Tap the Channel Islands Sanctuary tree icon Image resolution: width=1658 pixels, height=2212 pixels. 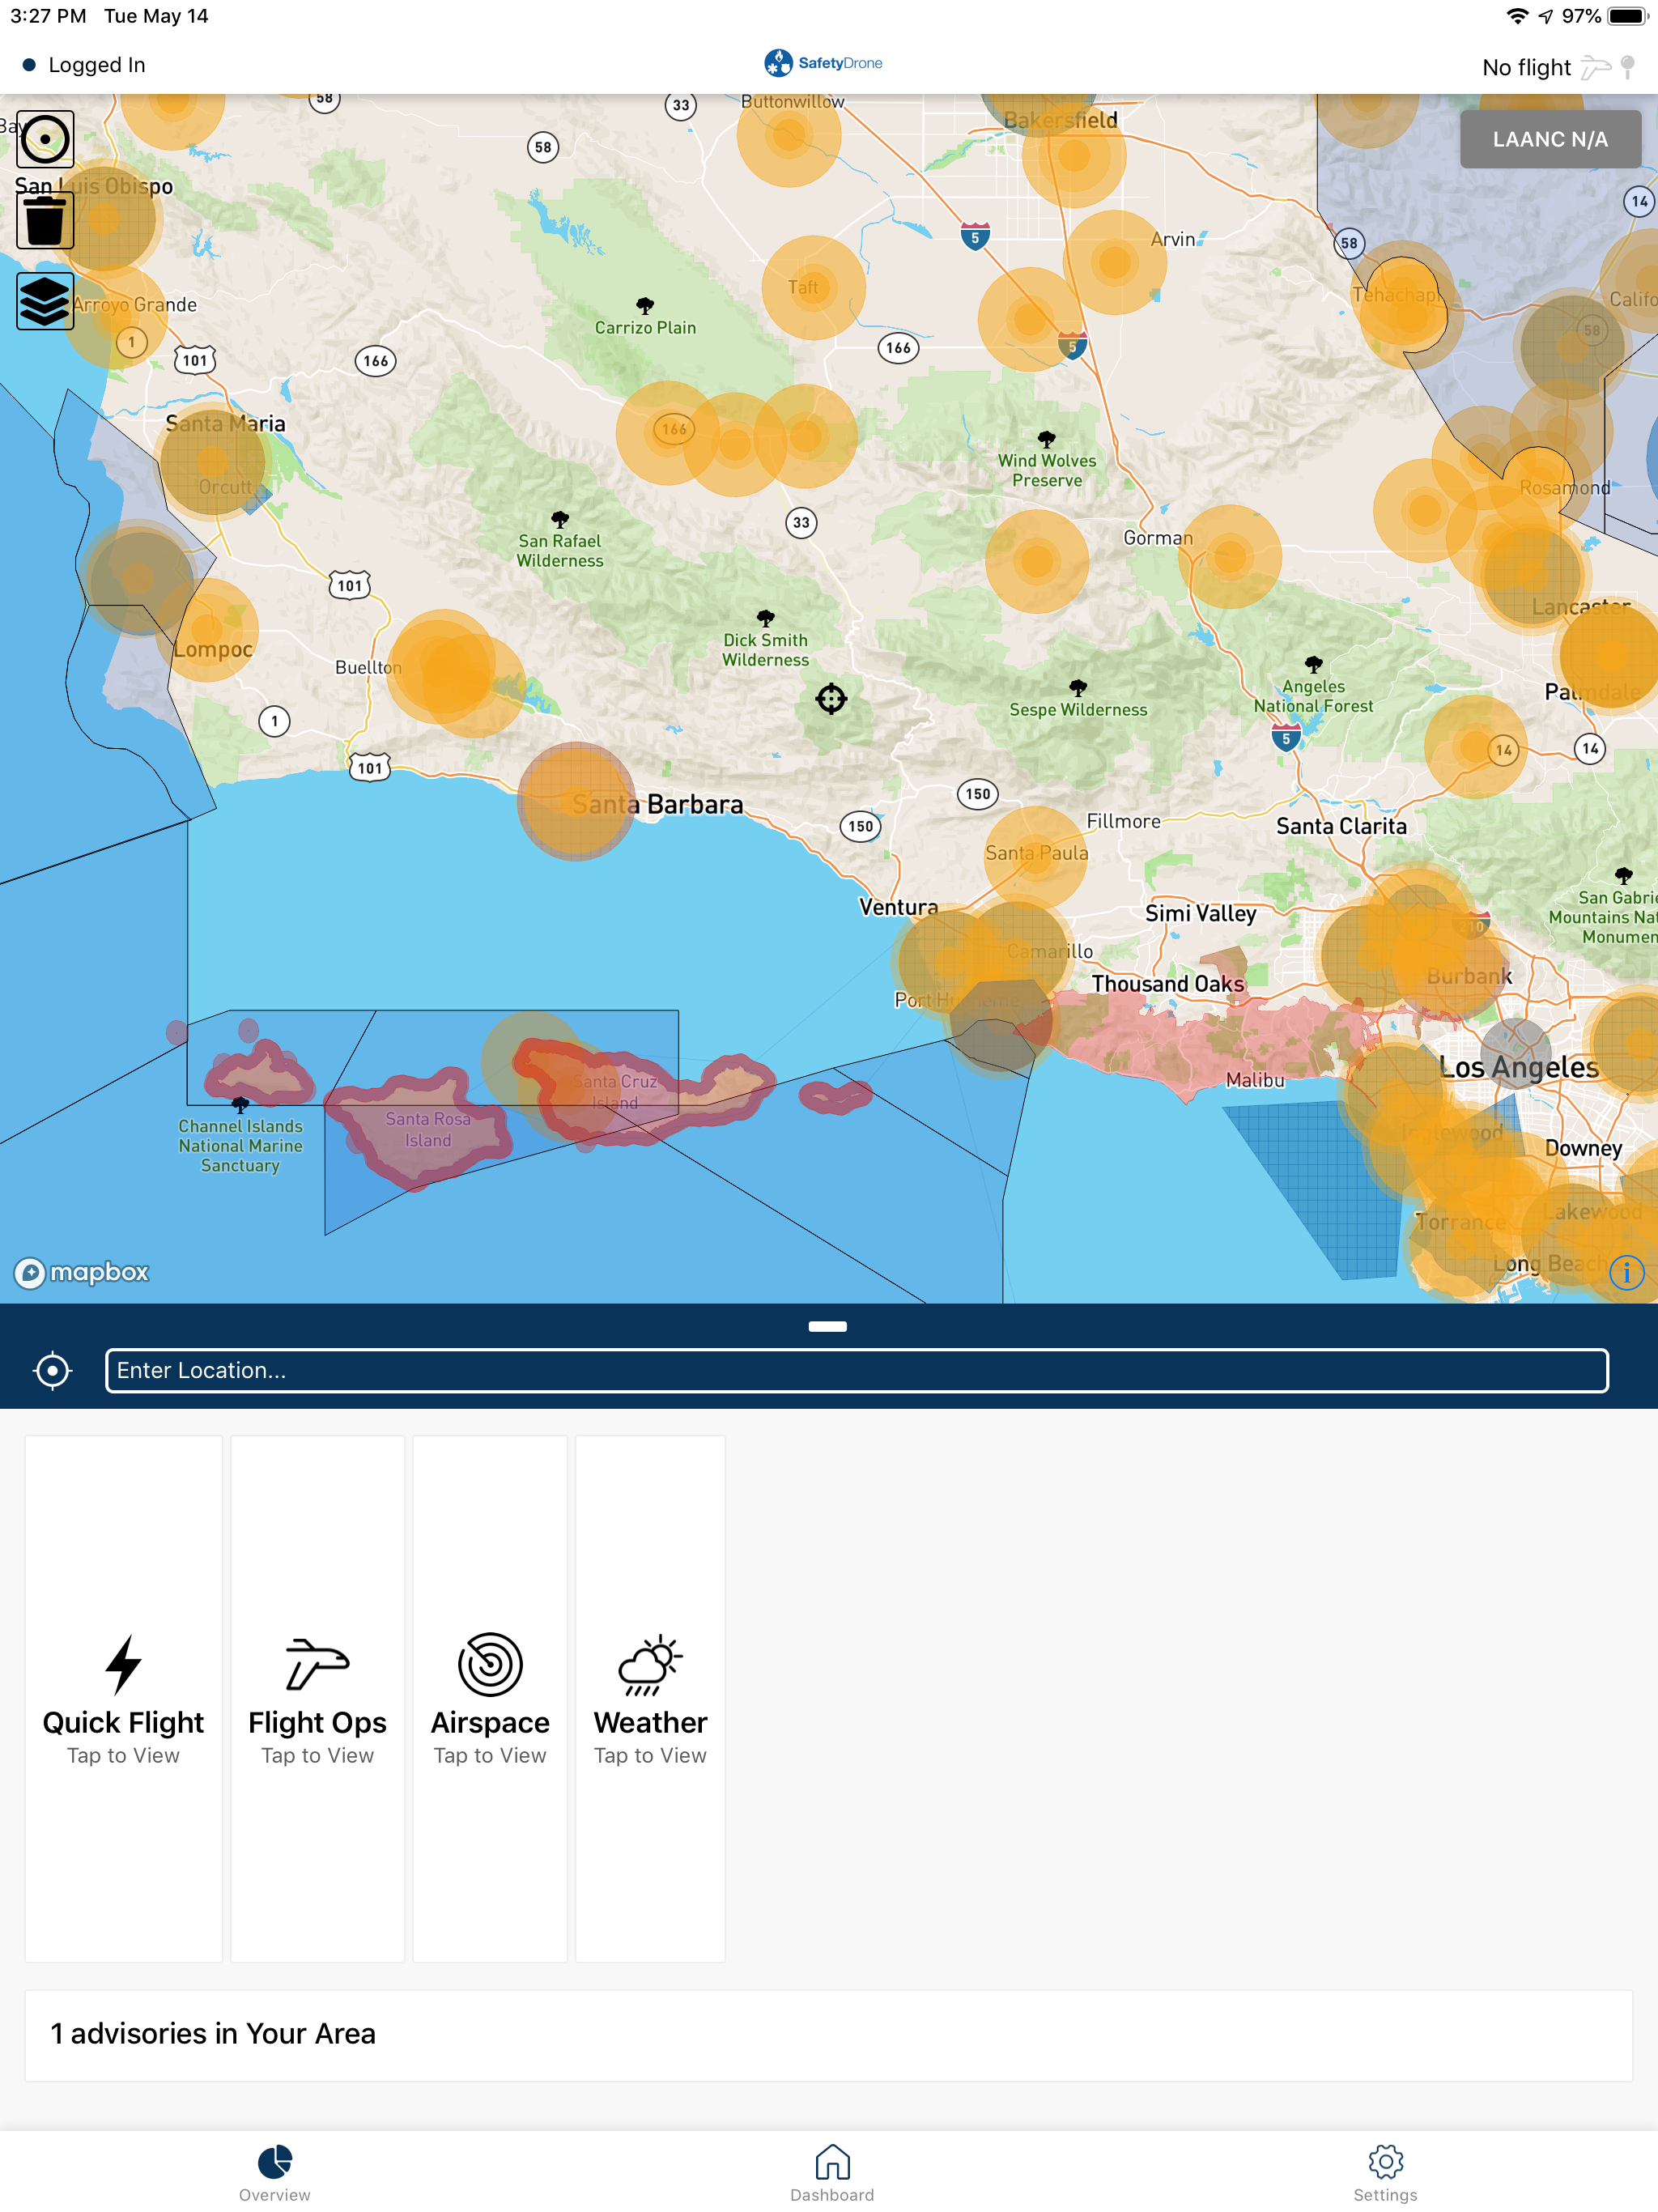pyautogui.click(x=240, y=1105)
